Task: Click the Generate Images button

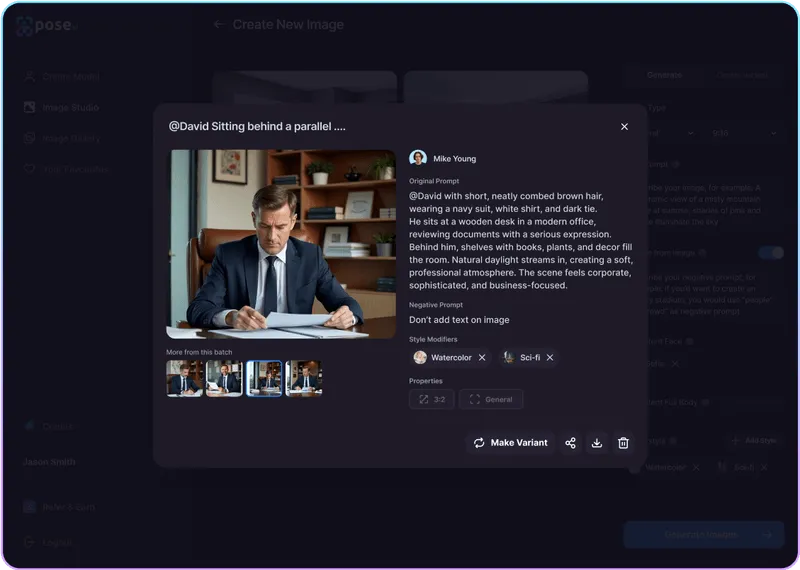Action: tap(704, 535)
